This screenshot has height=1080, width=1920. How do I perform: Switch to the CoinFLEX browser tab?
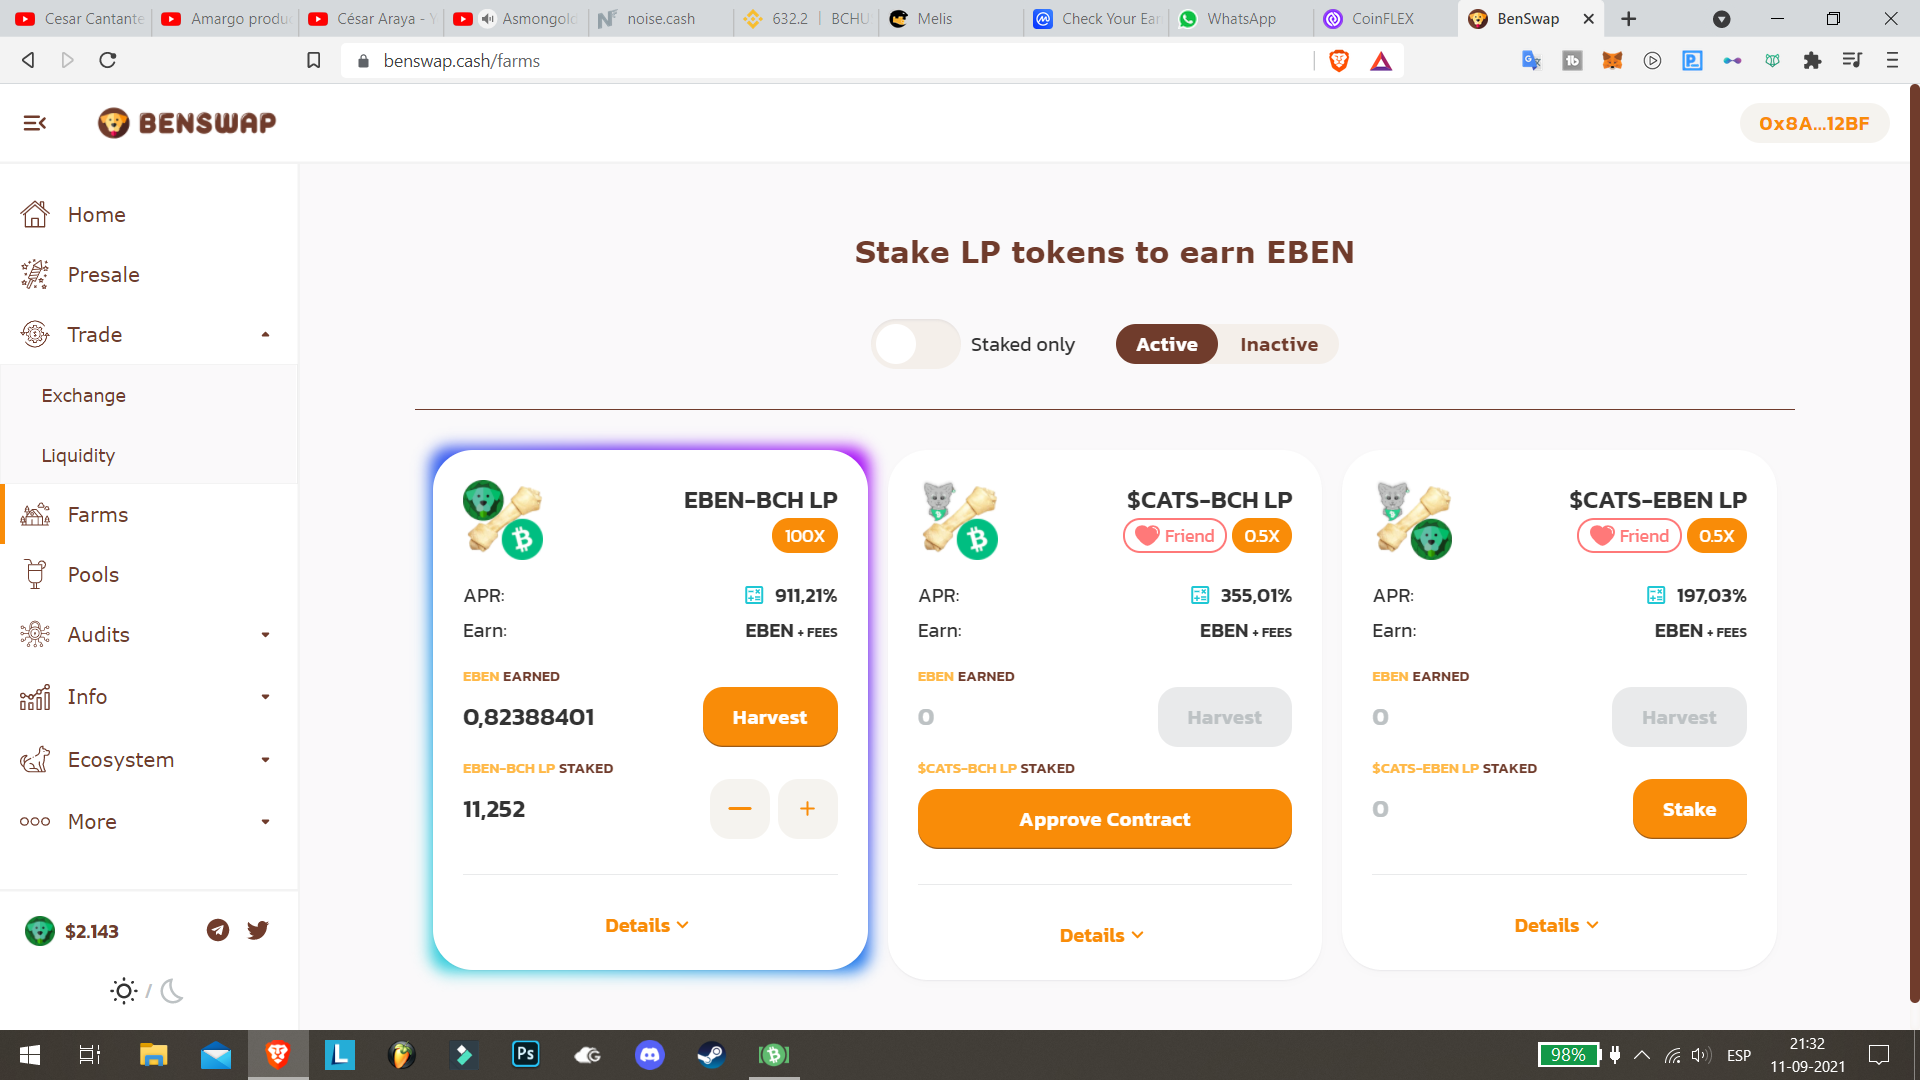[1385, 19]
